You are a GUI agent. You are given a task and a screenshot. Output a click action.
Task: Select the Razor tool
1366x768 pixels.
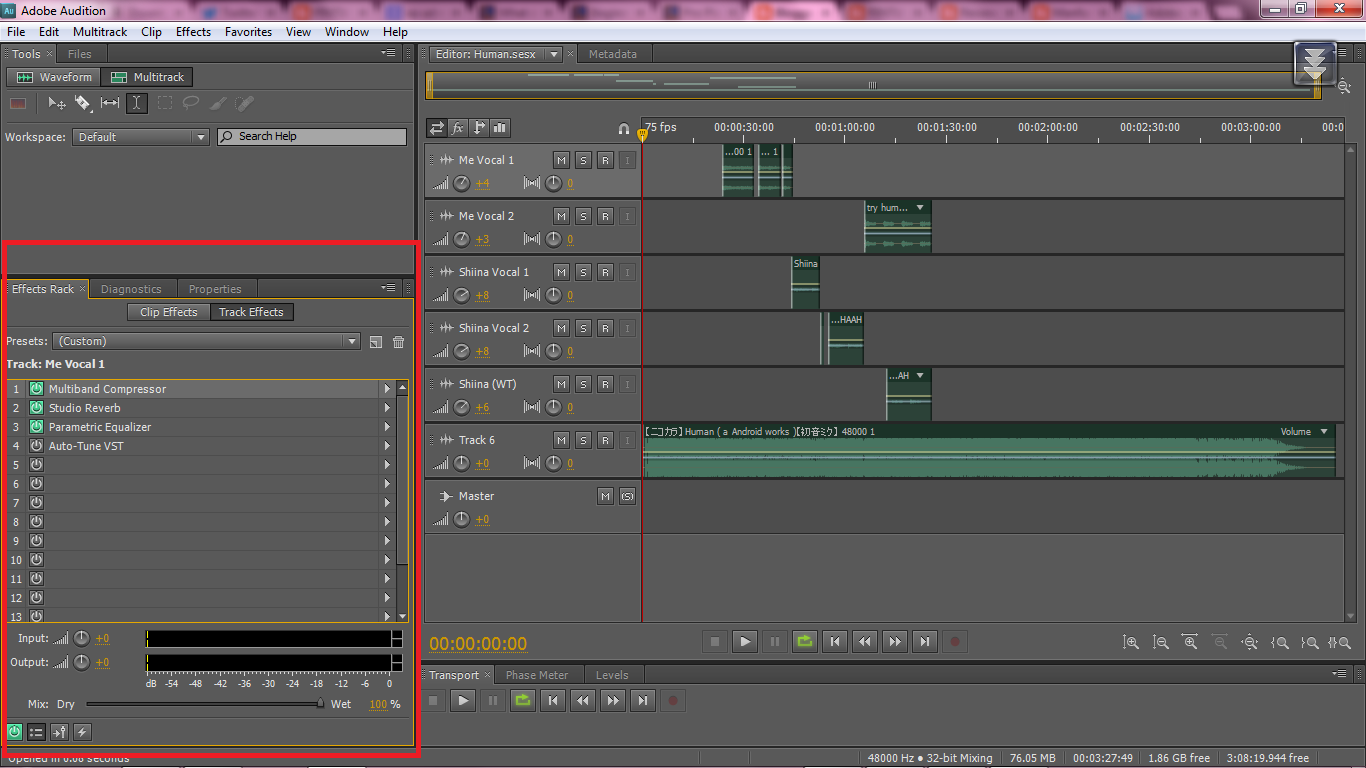pos(83,103)
